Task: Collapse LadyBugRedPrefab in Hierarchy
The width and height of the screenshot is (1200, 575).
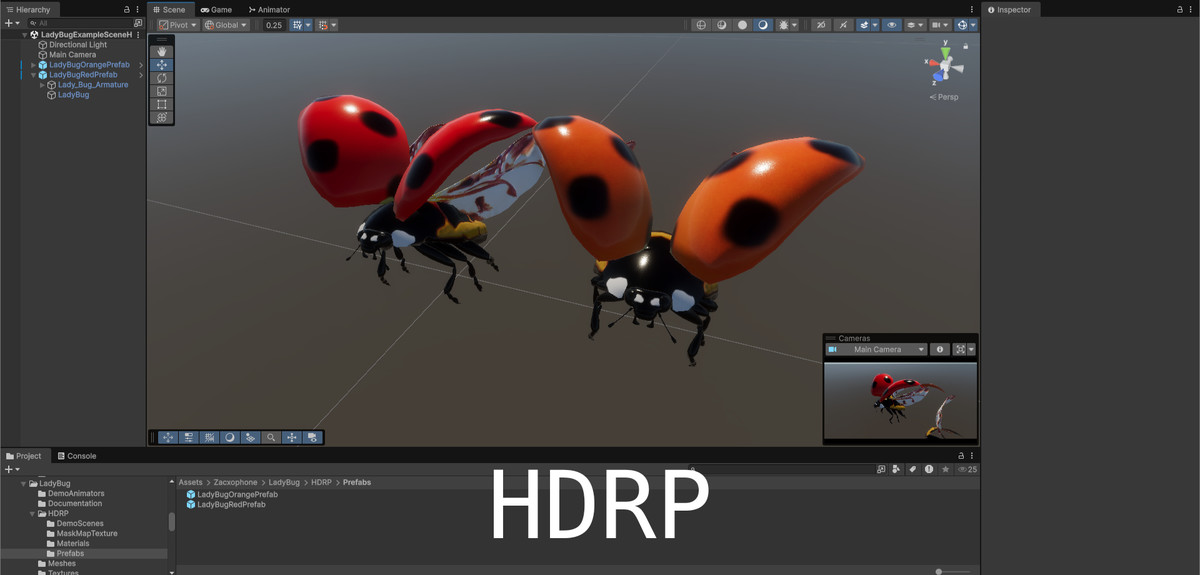Action: (33, 75)
